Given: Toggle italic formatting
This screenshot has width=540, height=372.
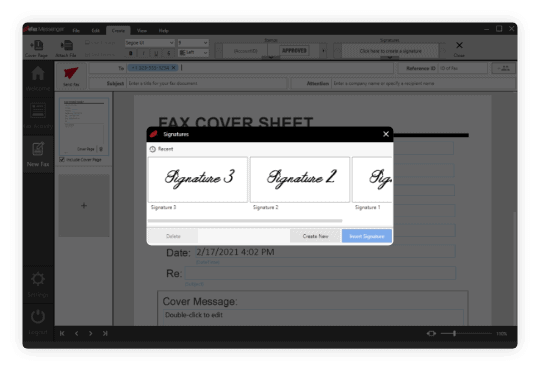Looking at the screenshot, I should tap(143, 53).
